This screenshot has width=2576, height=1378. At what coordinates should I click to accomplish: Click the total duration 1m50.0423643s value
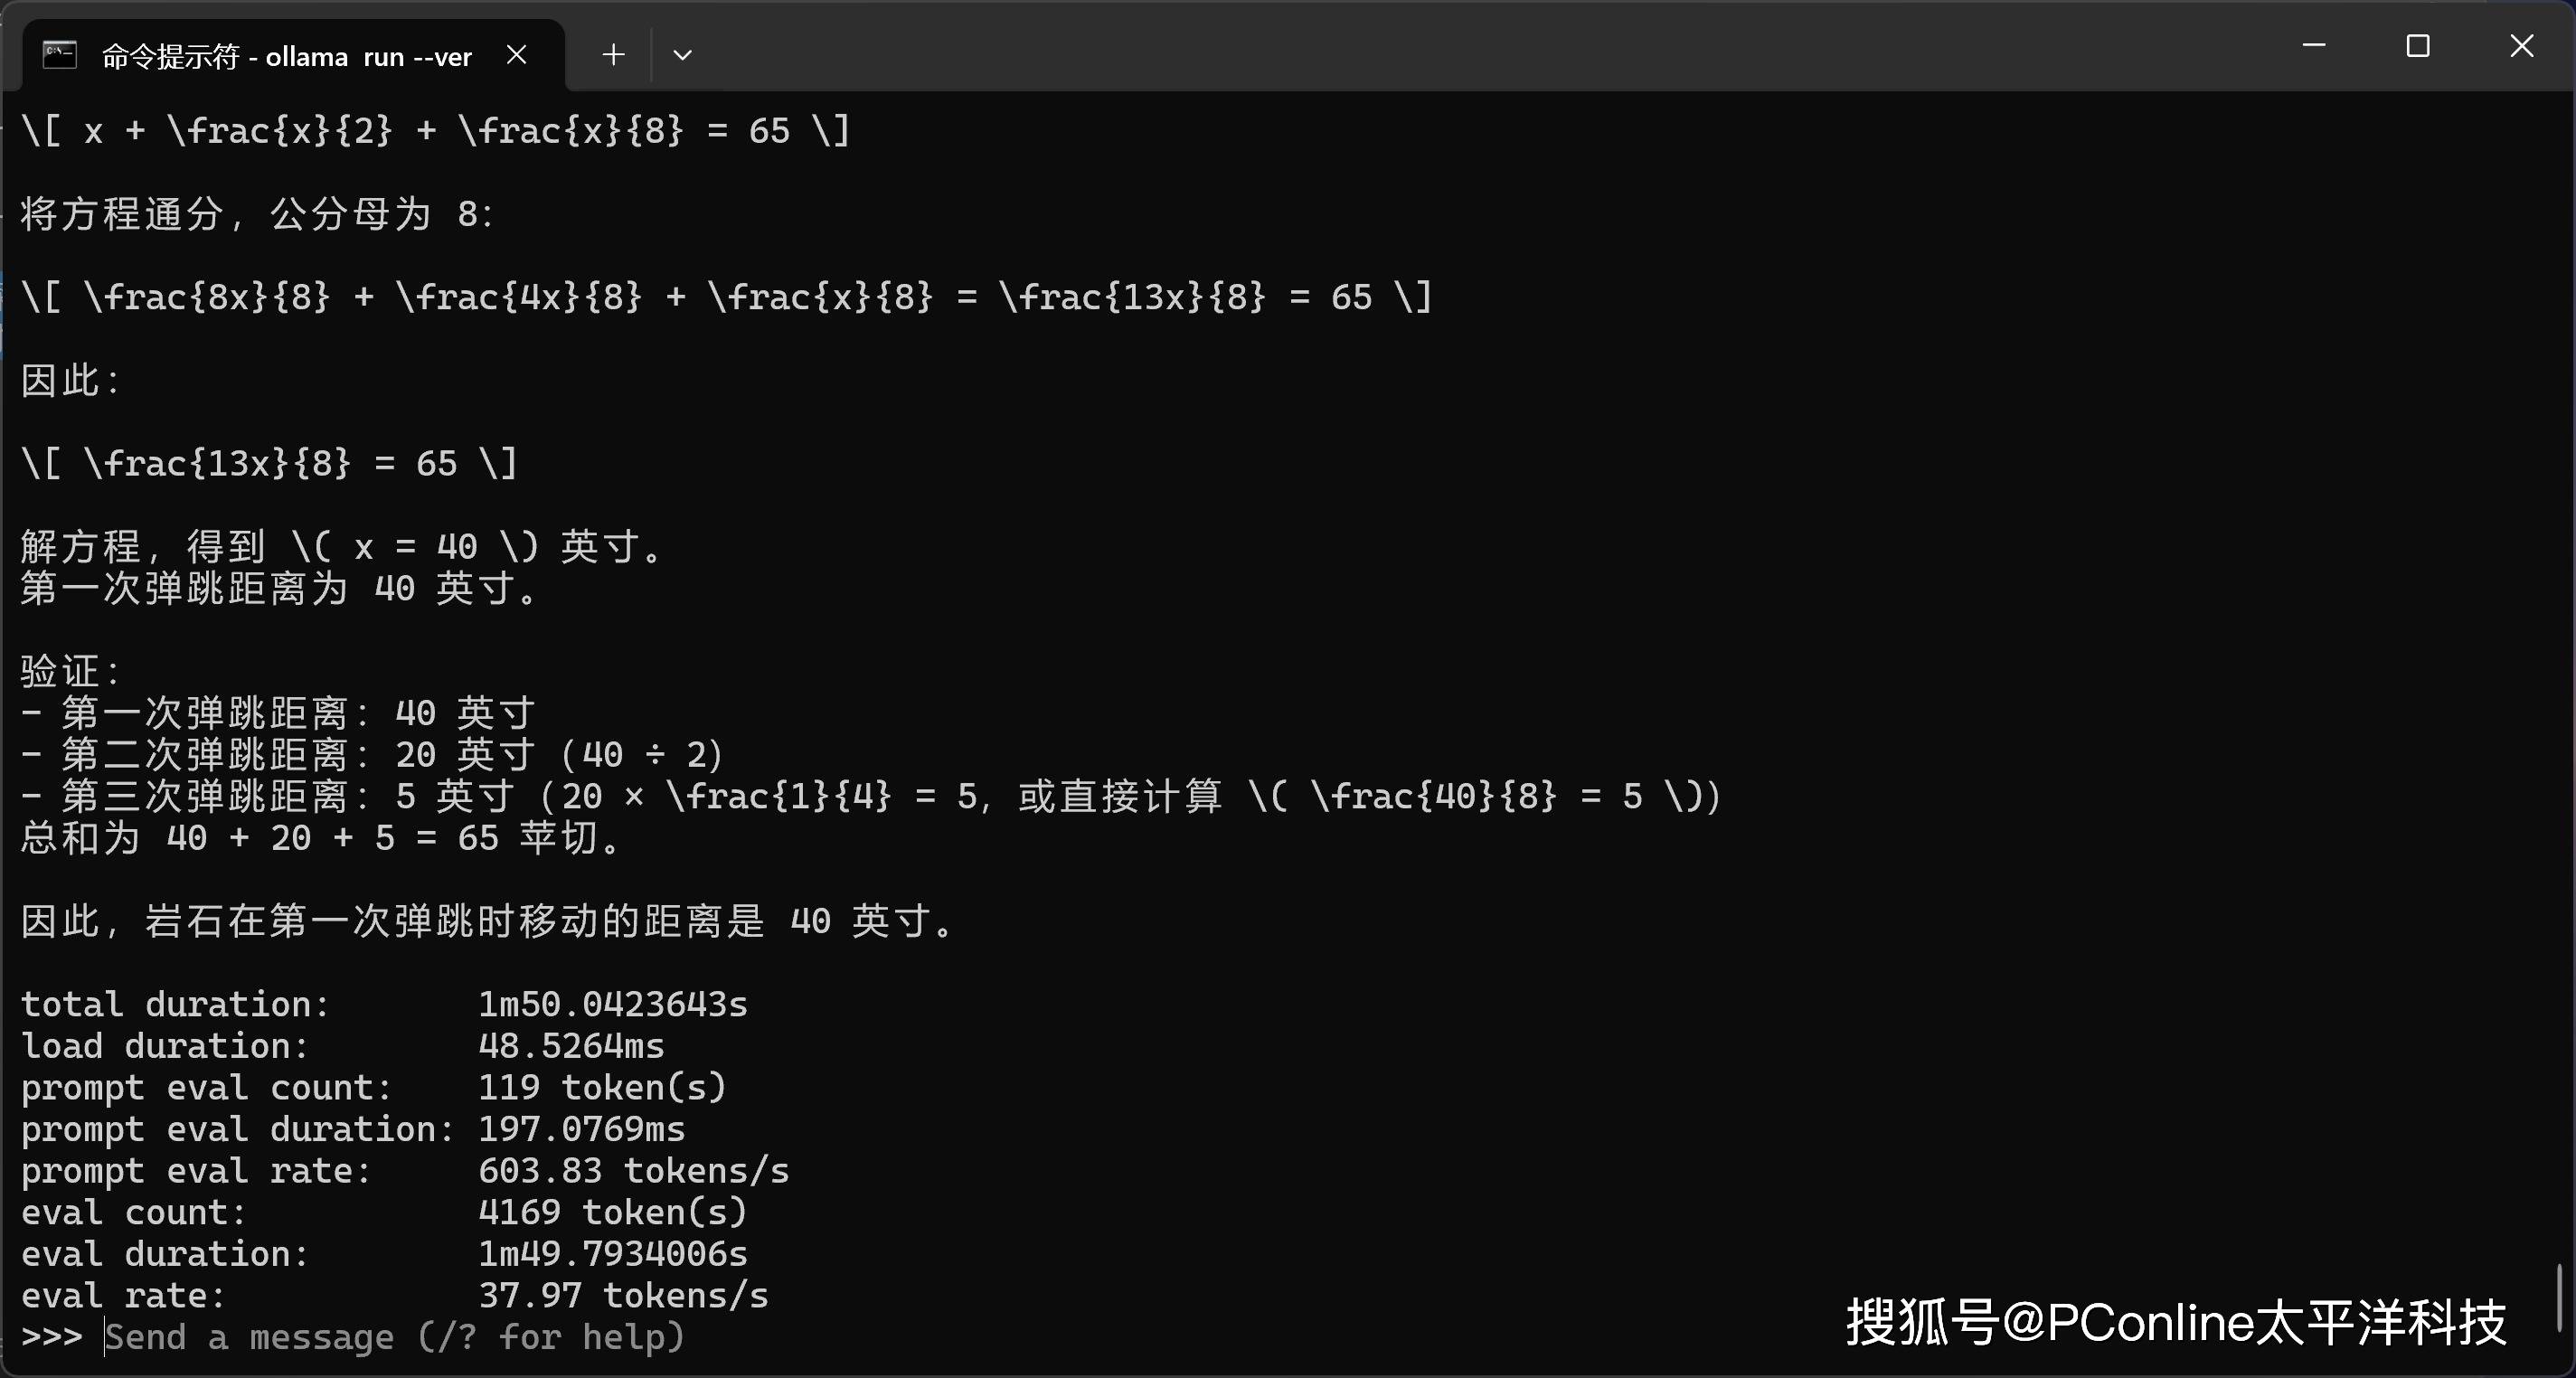612,1004
